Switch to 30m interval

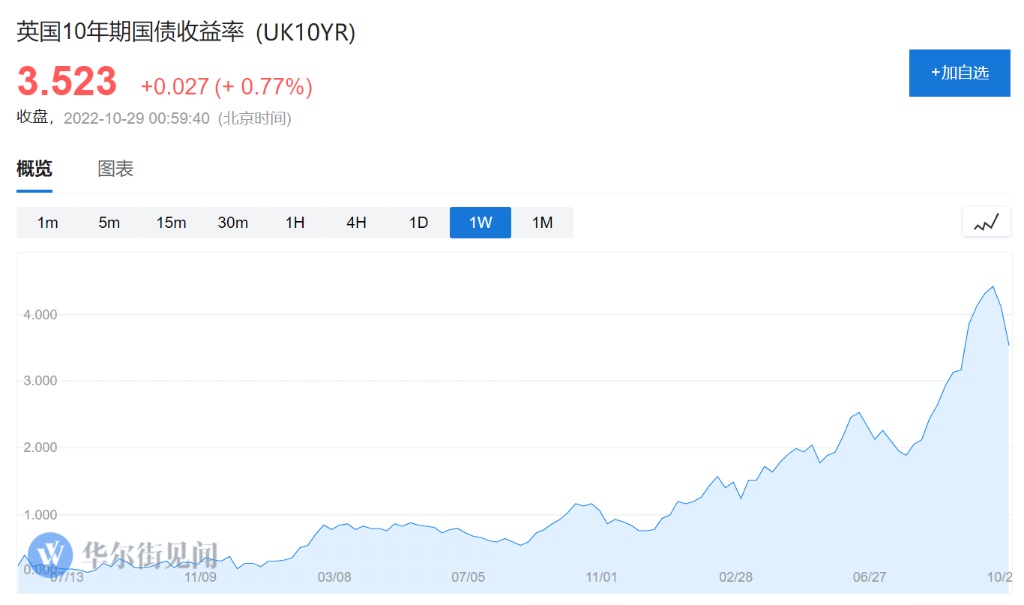pos(233,222)
